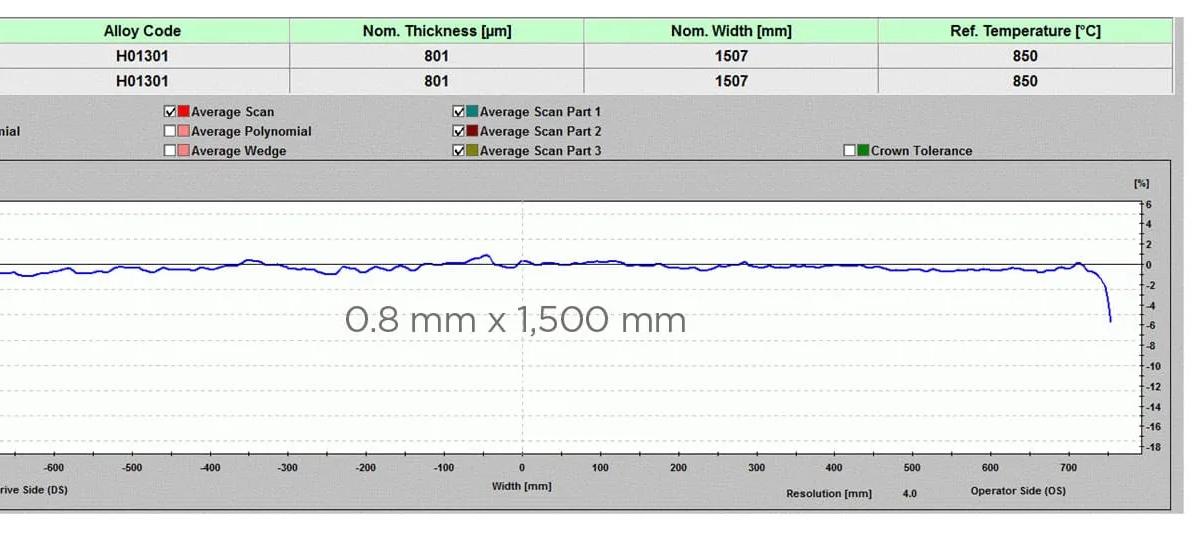Select the first H01301 alloy row
This screenshot has height=535, width=1200.
[x=142, y=56]
